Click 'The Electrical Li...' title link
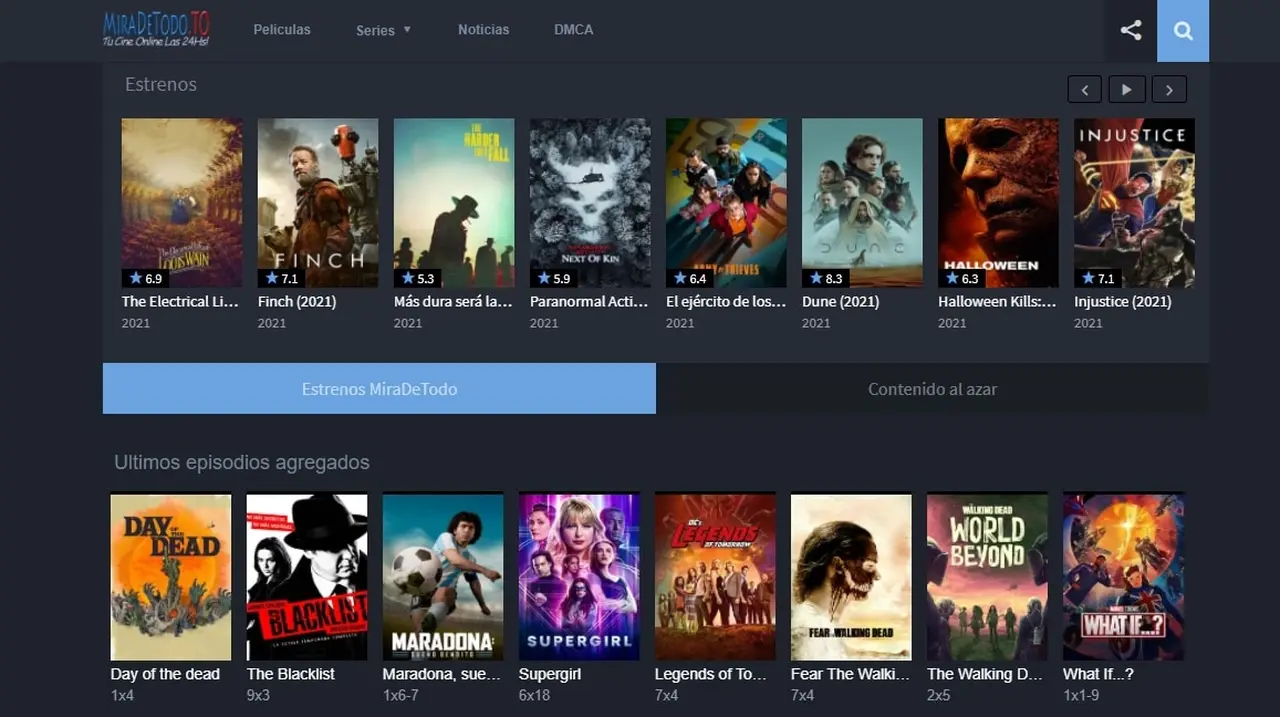The width and height of the screenshot is (1280, 717). 181,301
